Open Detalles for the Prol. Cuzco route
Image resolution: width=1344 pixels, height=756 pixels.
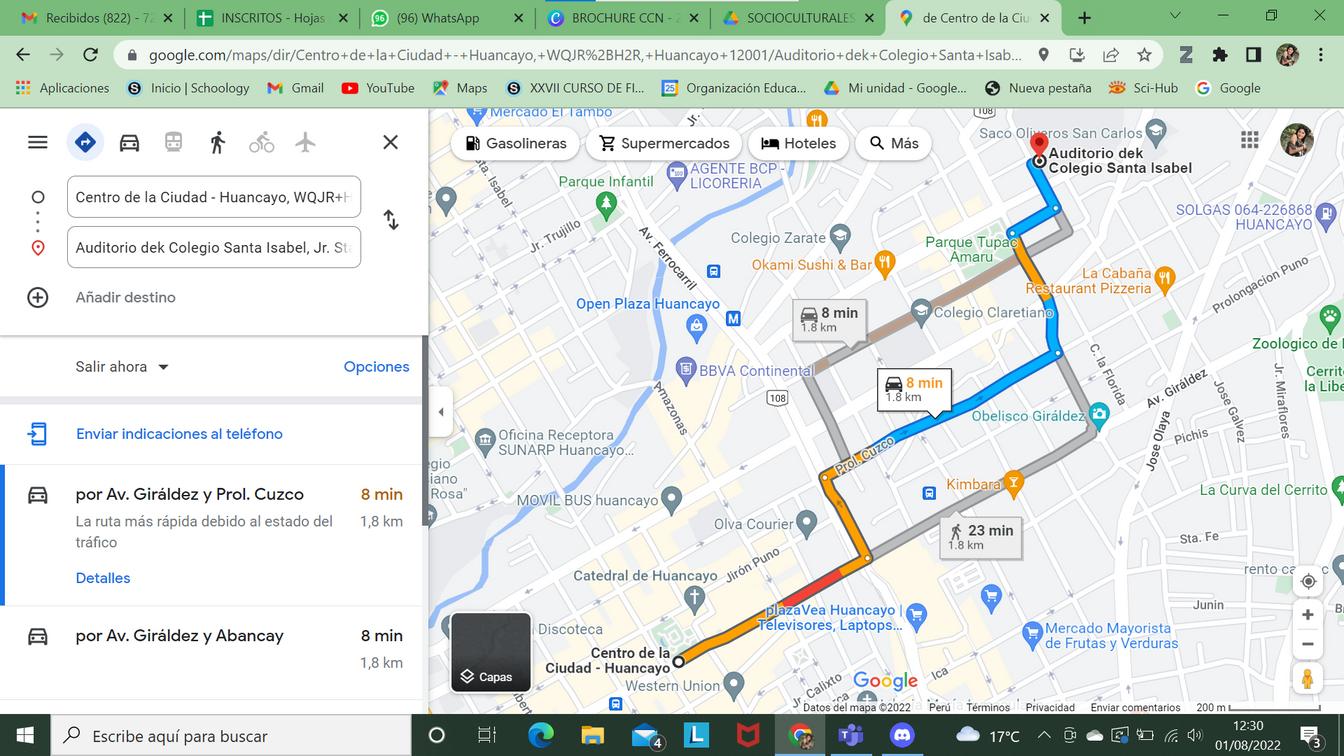tap(103, 578)
